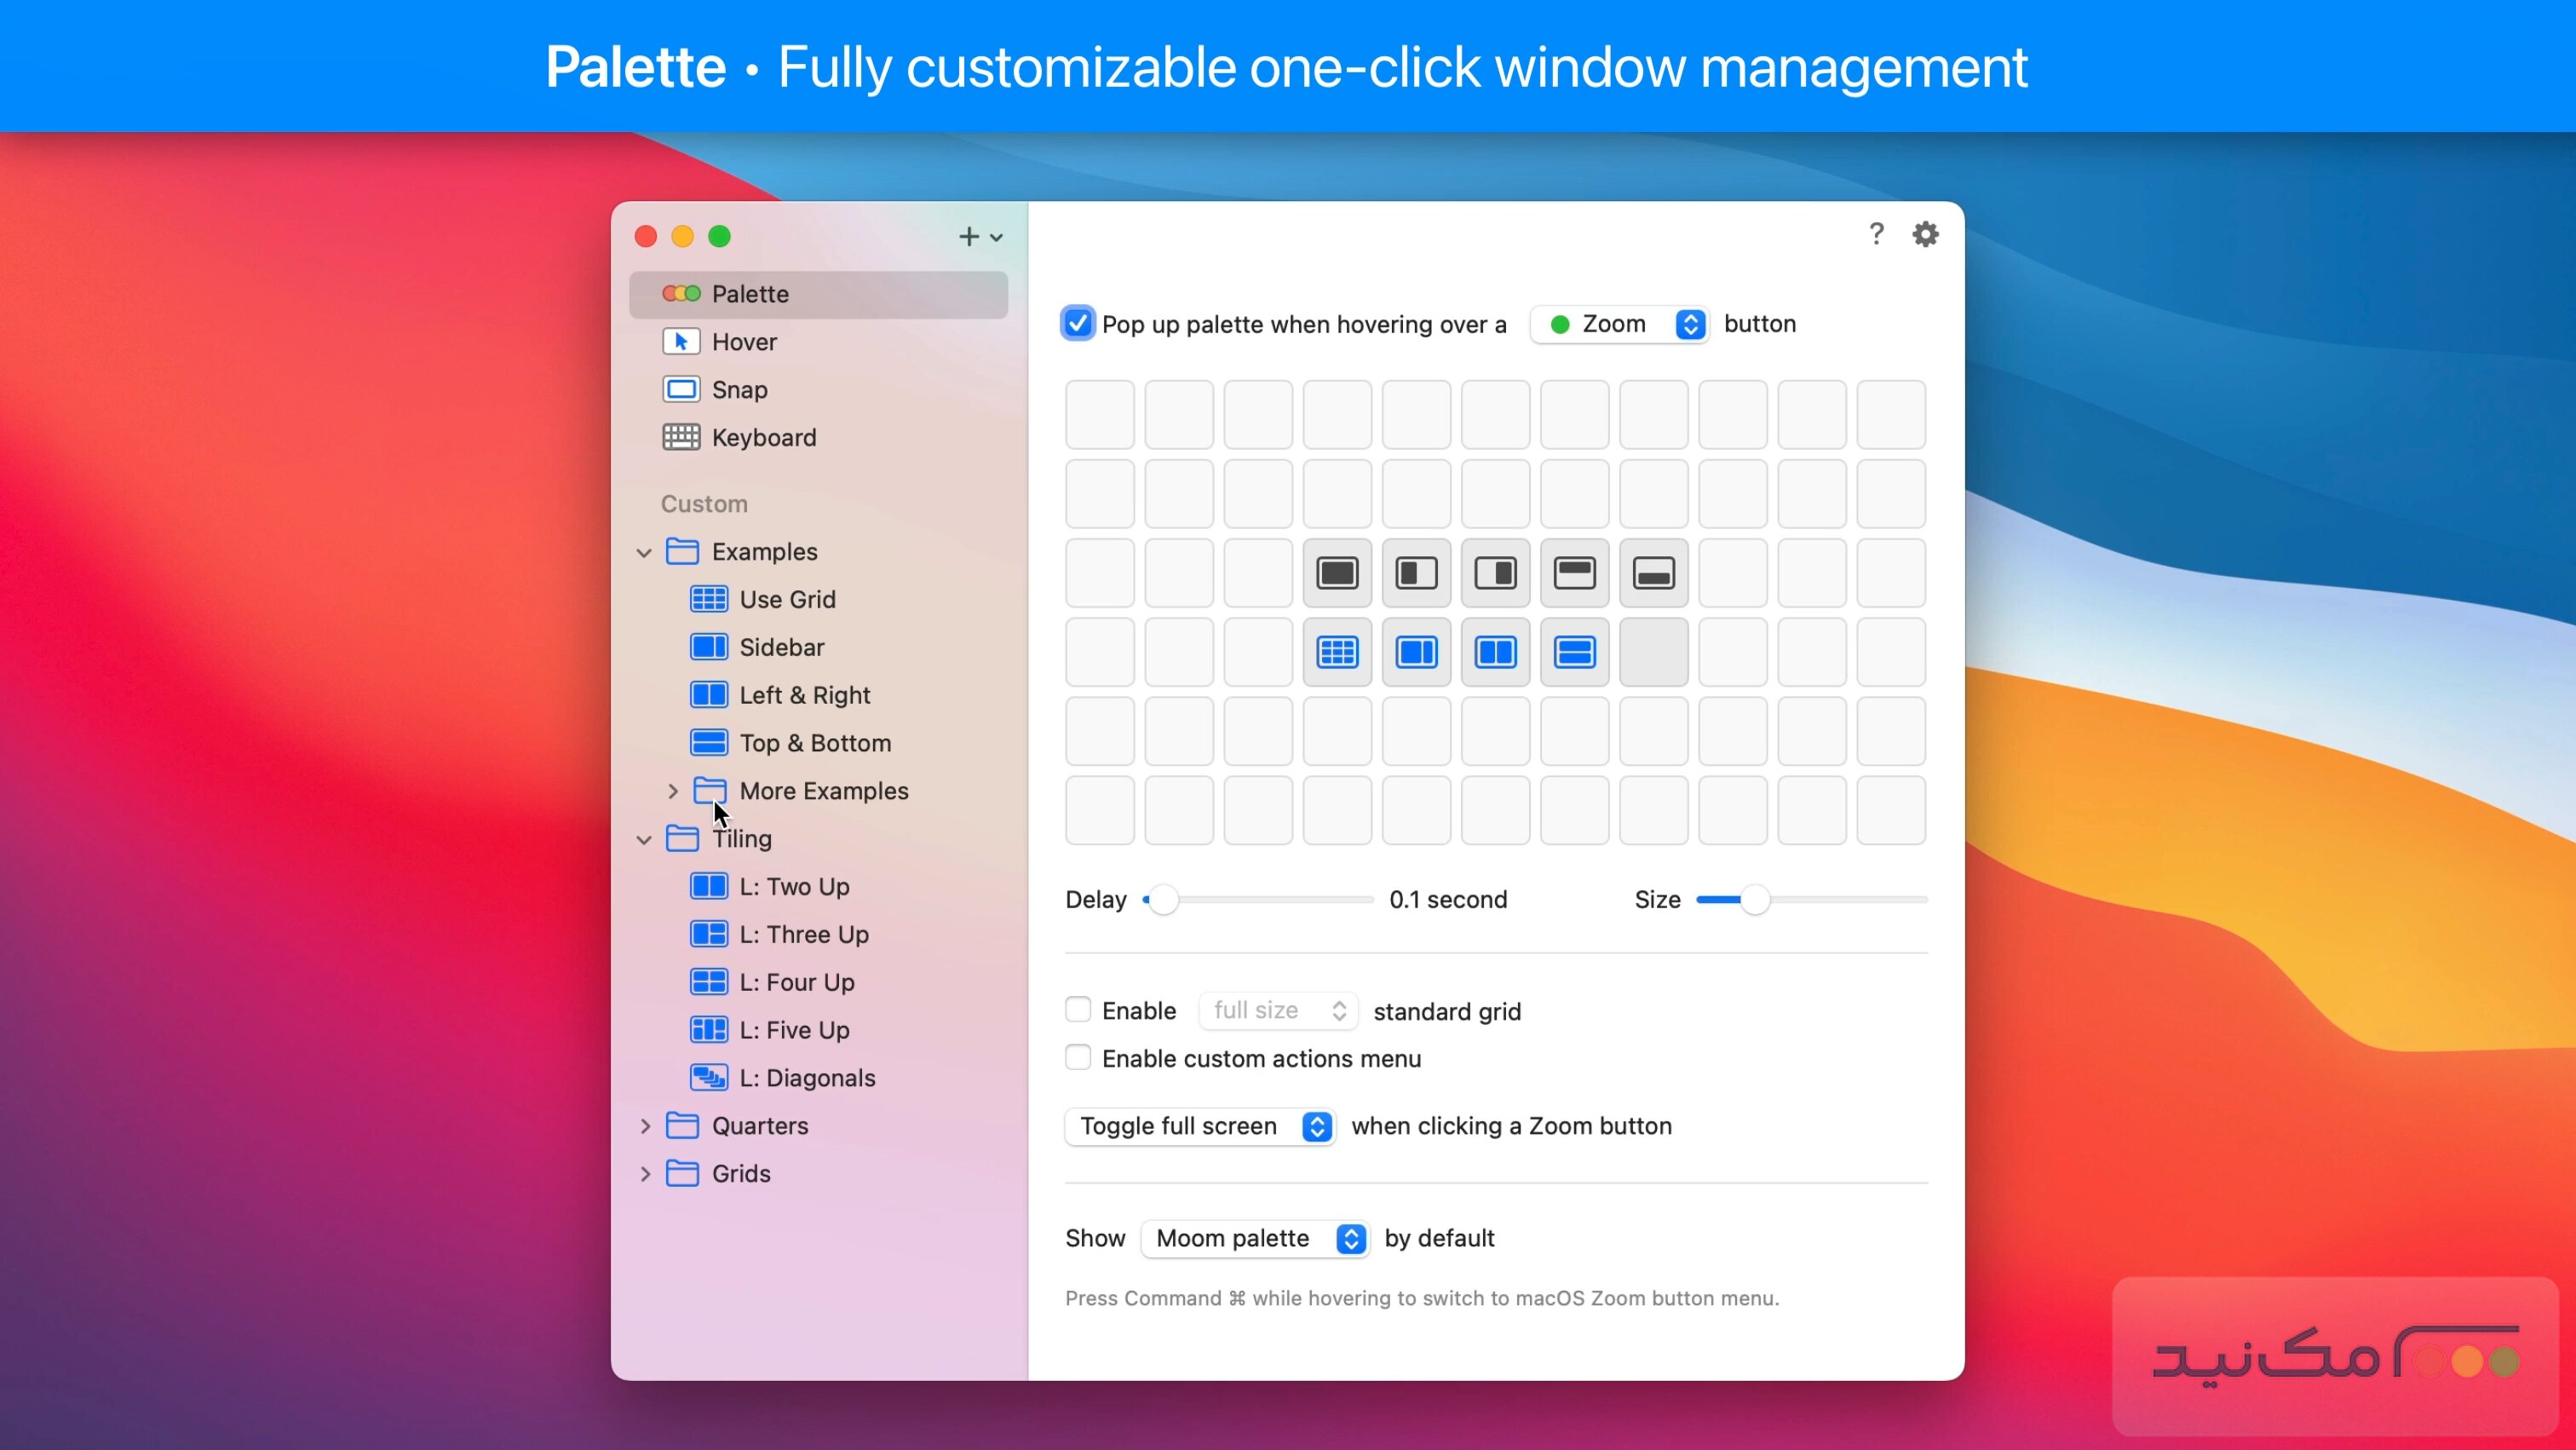The height and width of the screenshot is (1450, 2576).
Task: Select the Hover section in sidebar
Action: (x=744, y=342)
